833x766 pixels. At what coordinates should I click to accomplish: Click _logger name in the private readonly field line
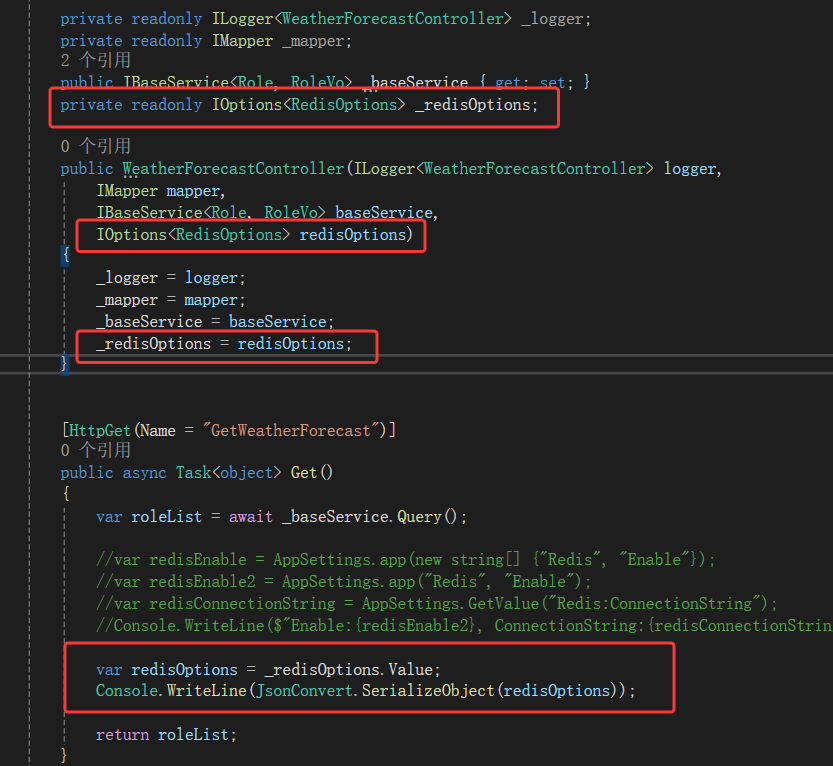click(552, 19)
